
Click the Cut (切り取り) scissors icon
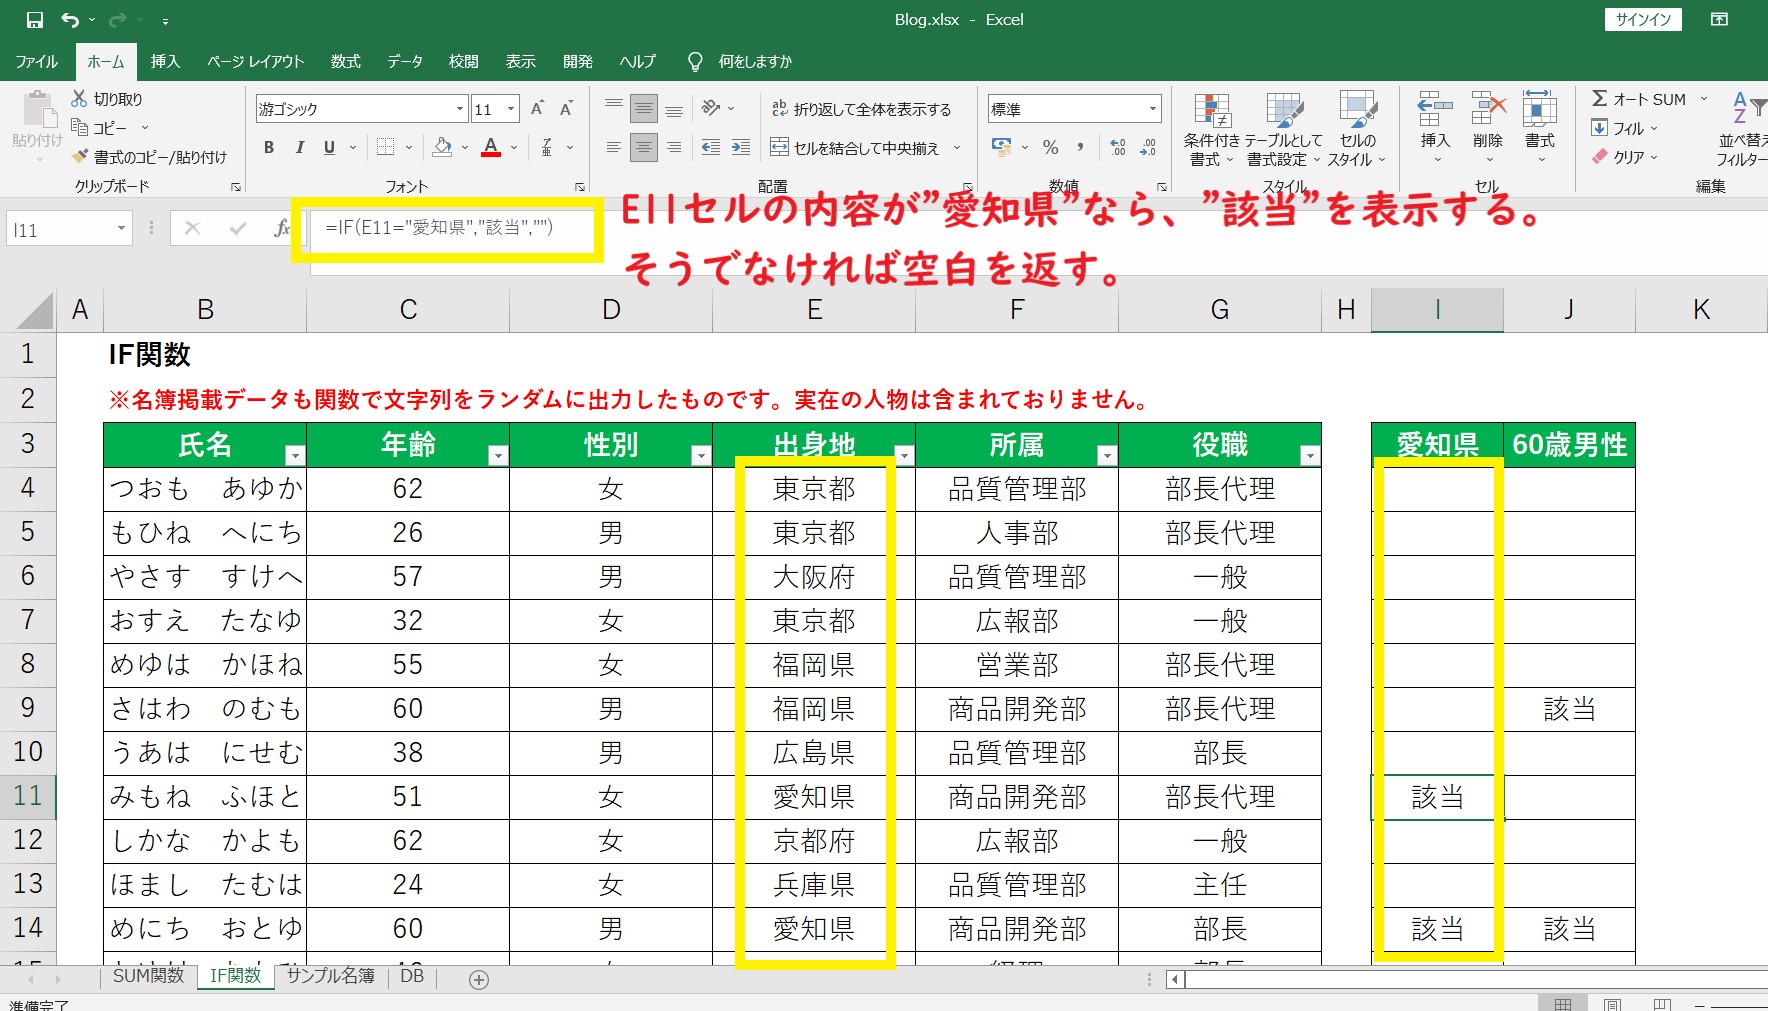click(x=79, y=98)
